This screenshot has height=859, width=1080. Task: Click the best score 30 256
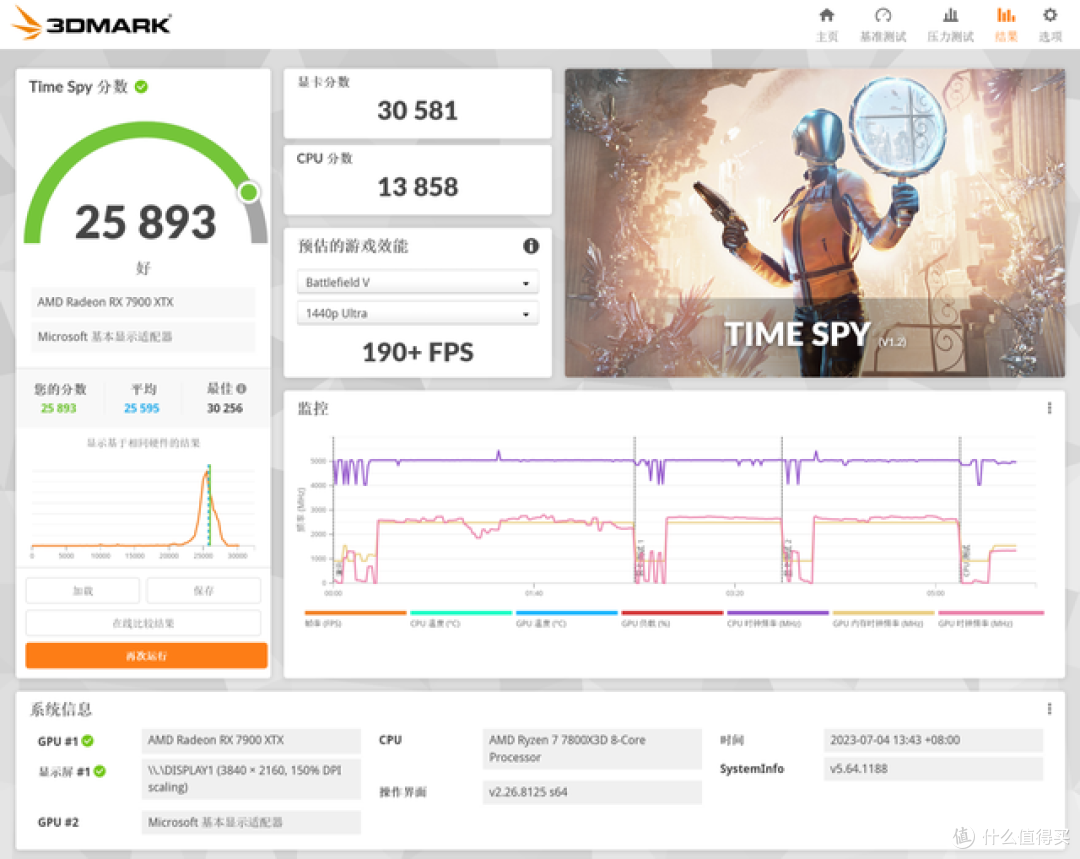pyautogui.click(x=225, y=408)
